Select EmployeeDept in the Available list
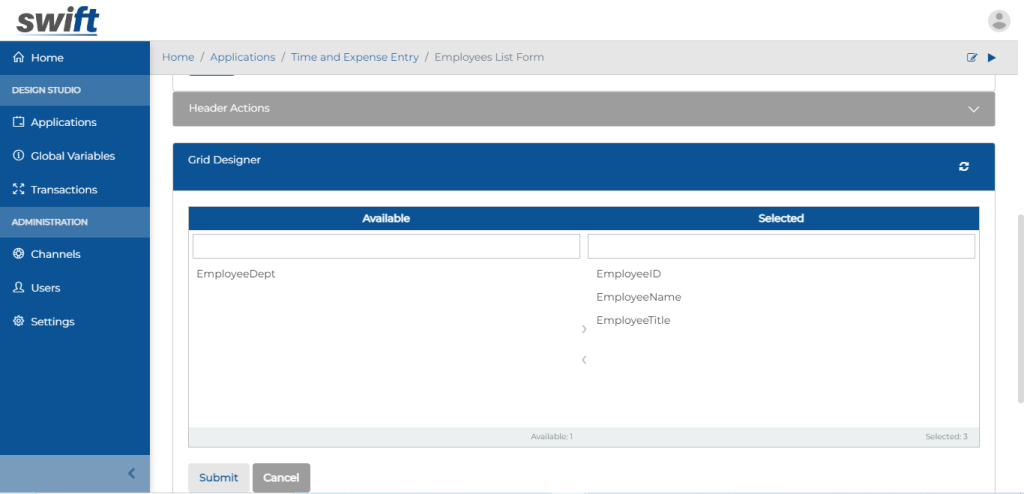The image size is (1024, 494). pos(236,274)
